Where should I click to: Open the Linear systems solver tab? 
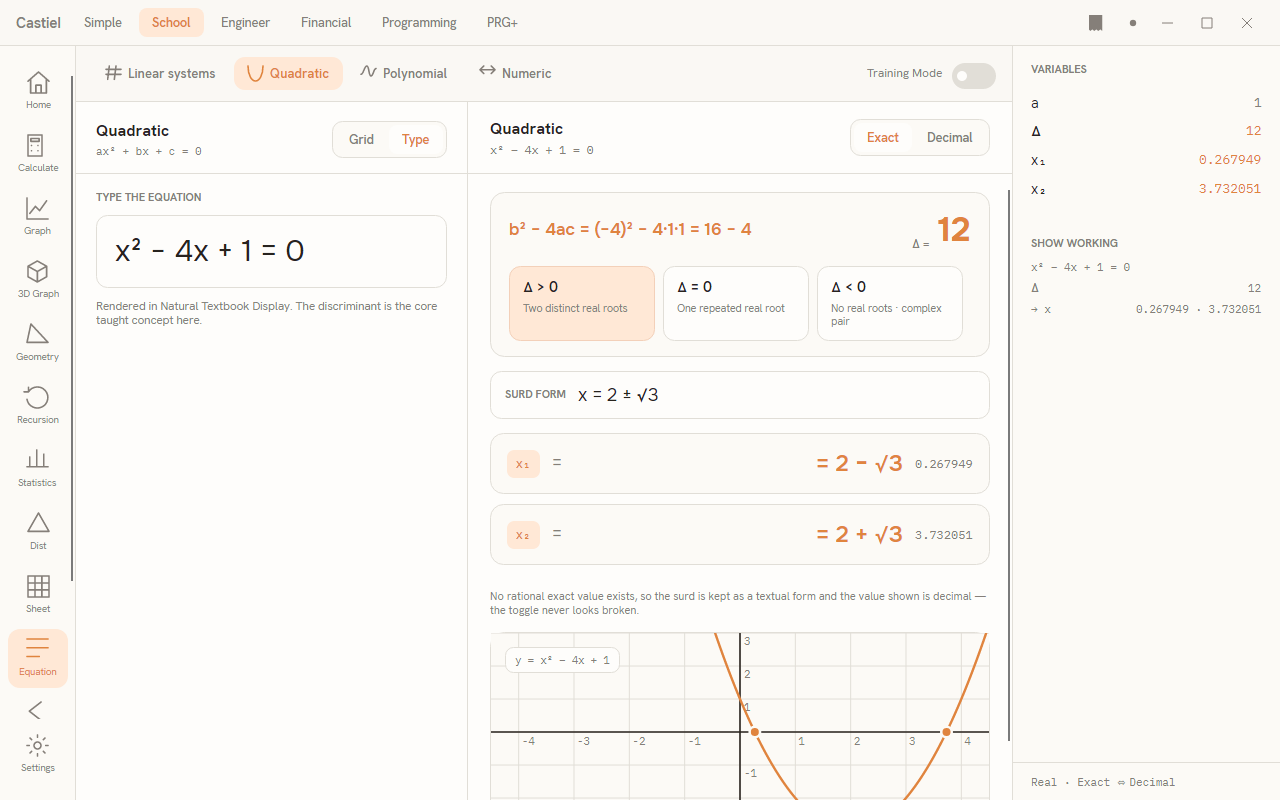(x=160, y=73)
